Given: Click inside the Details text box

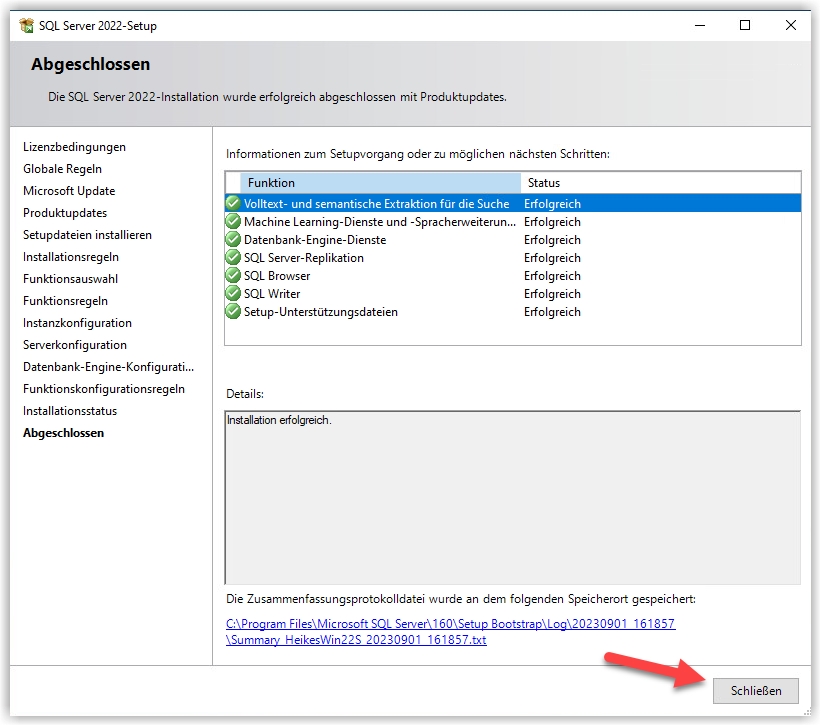Looking at the screenshot, I should pyautogui.click(x=513, y=497).
